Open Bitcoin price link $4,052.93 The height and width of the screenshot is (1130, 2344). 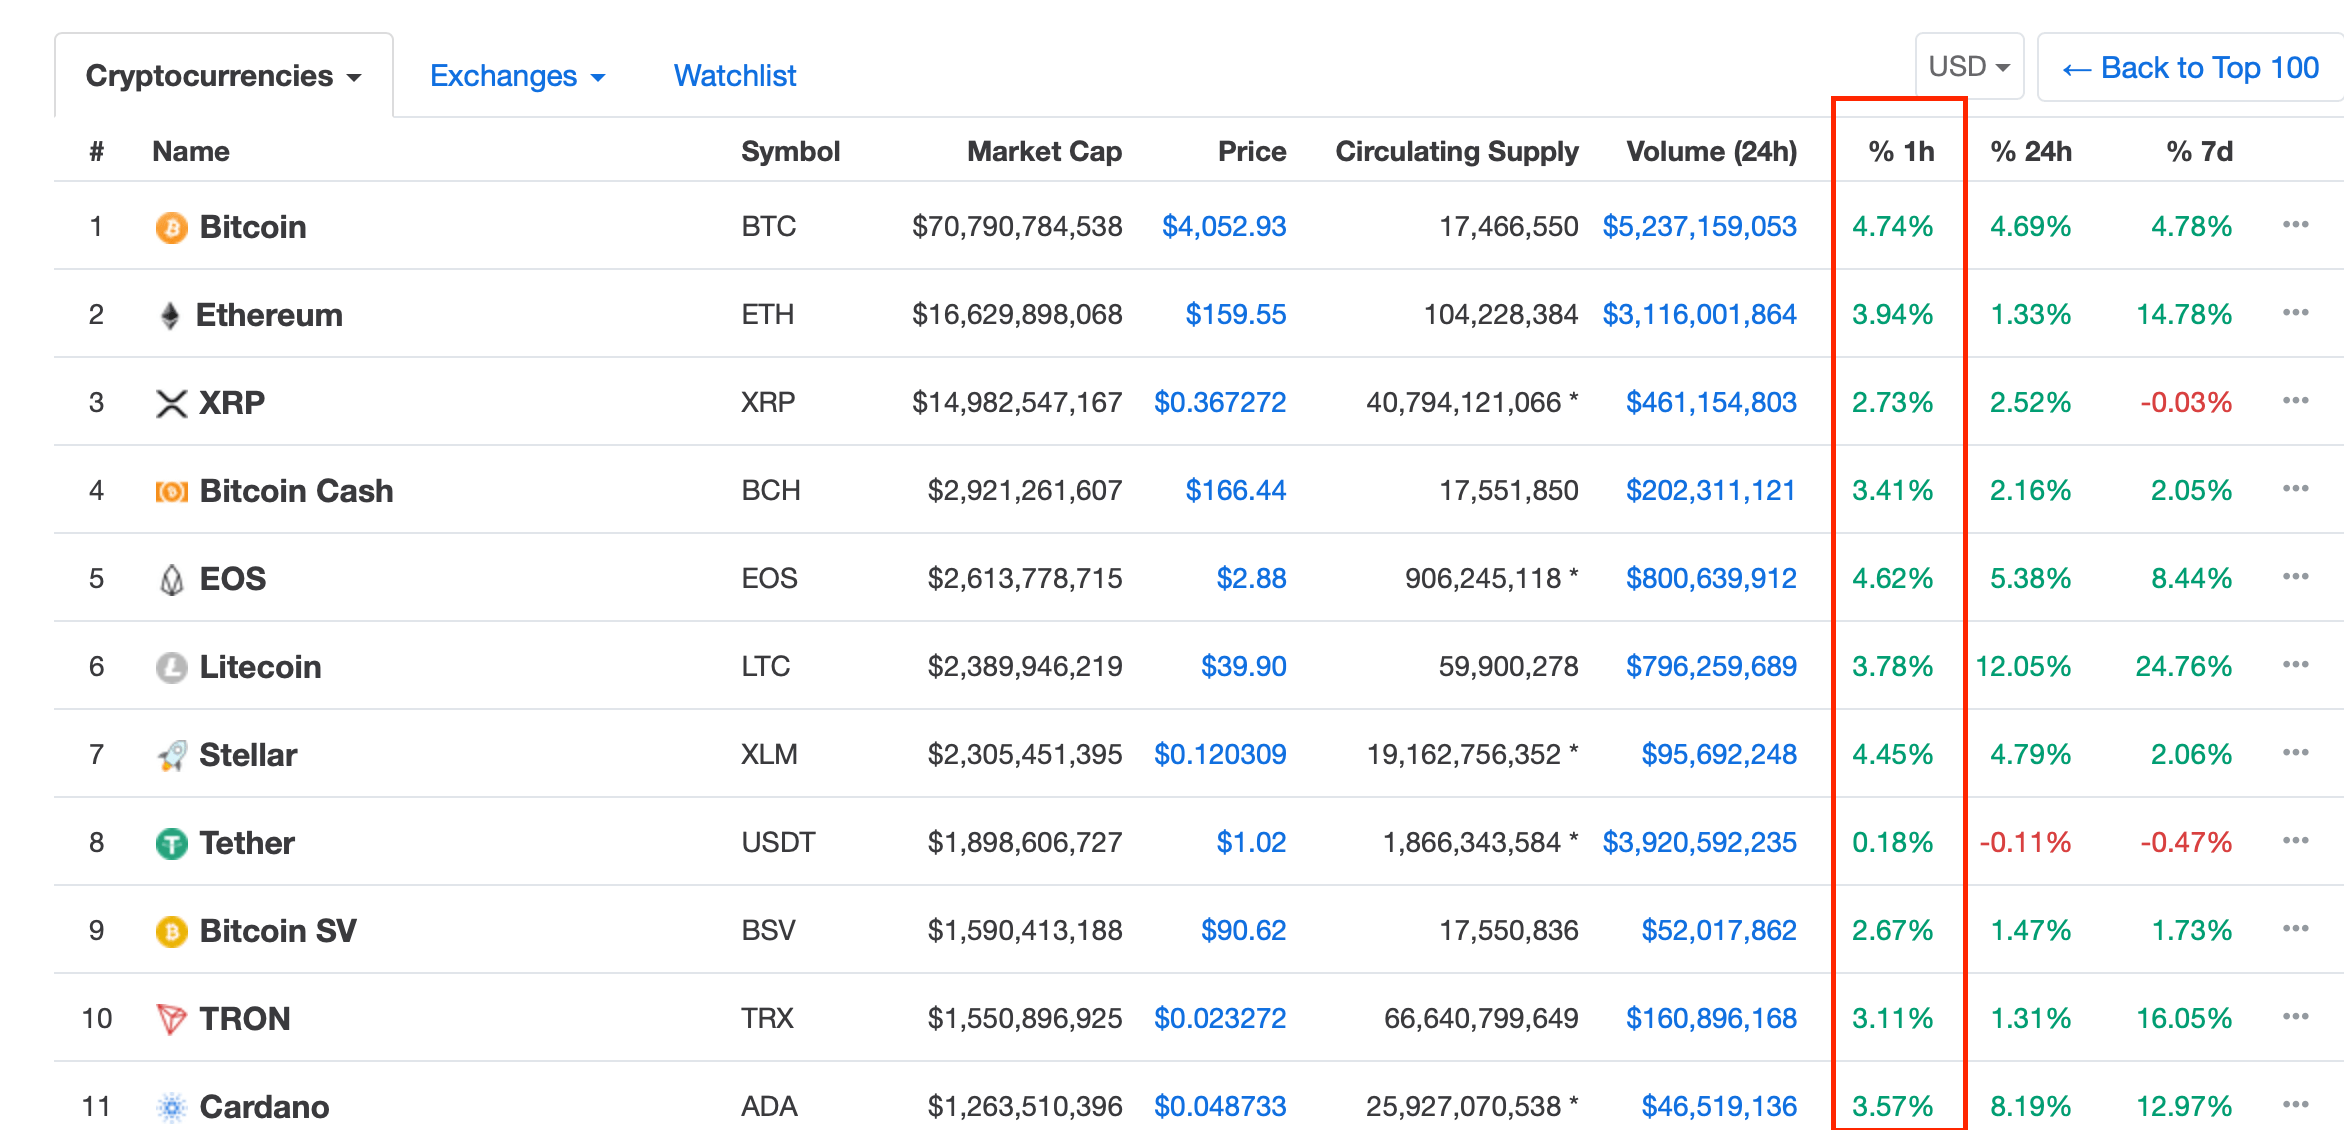(1223, 227)
